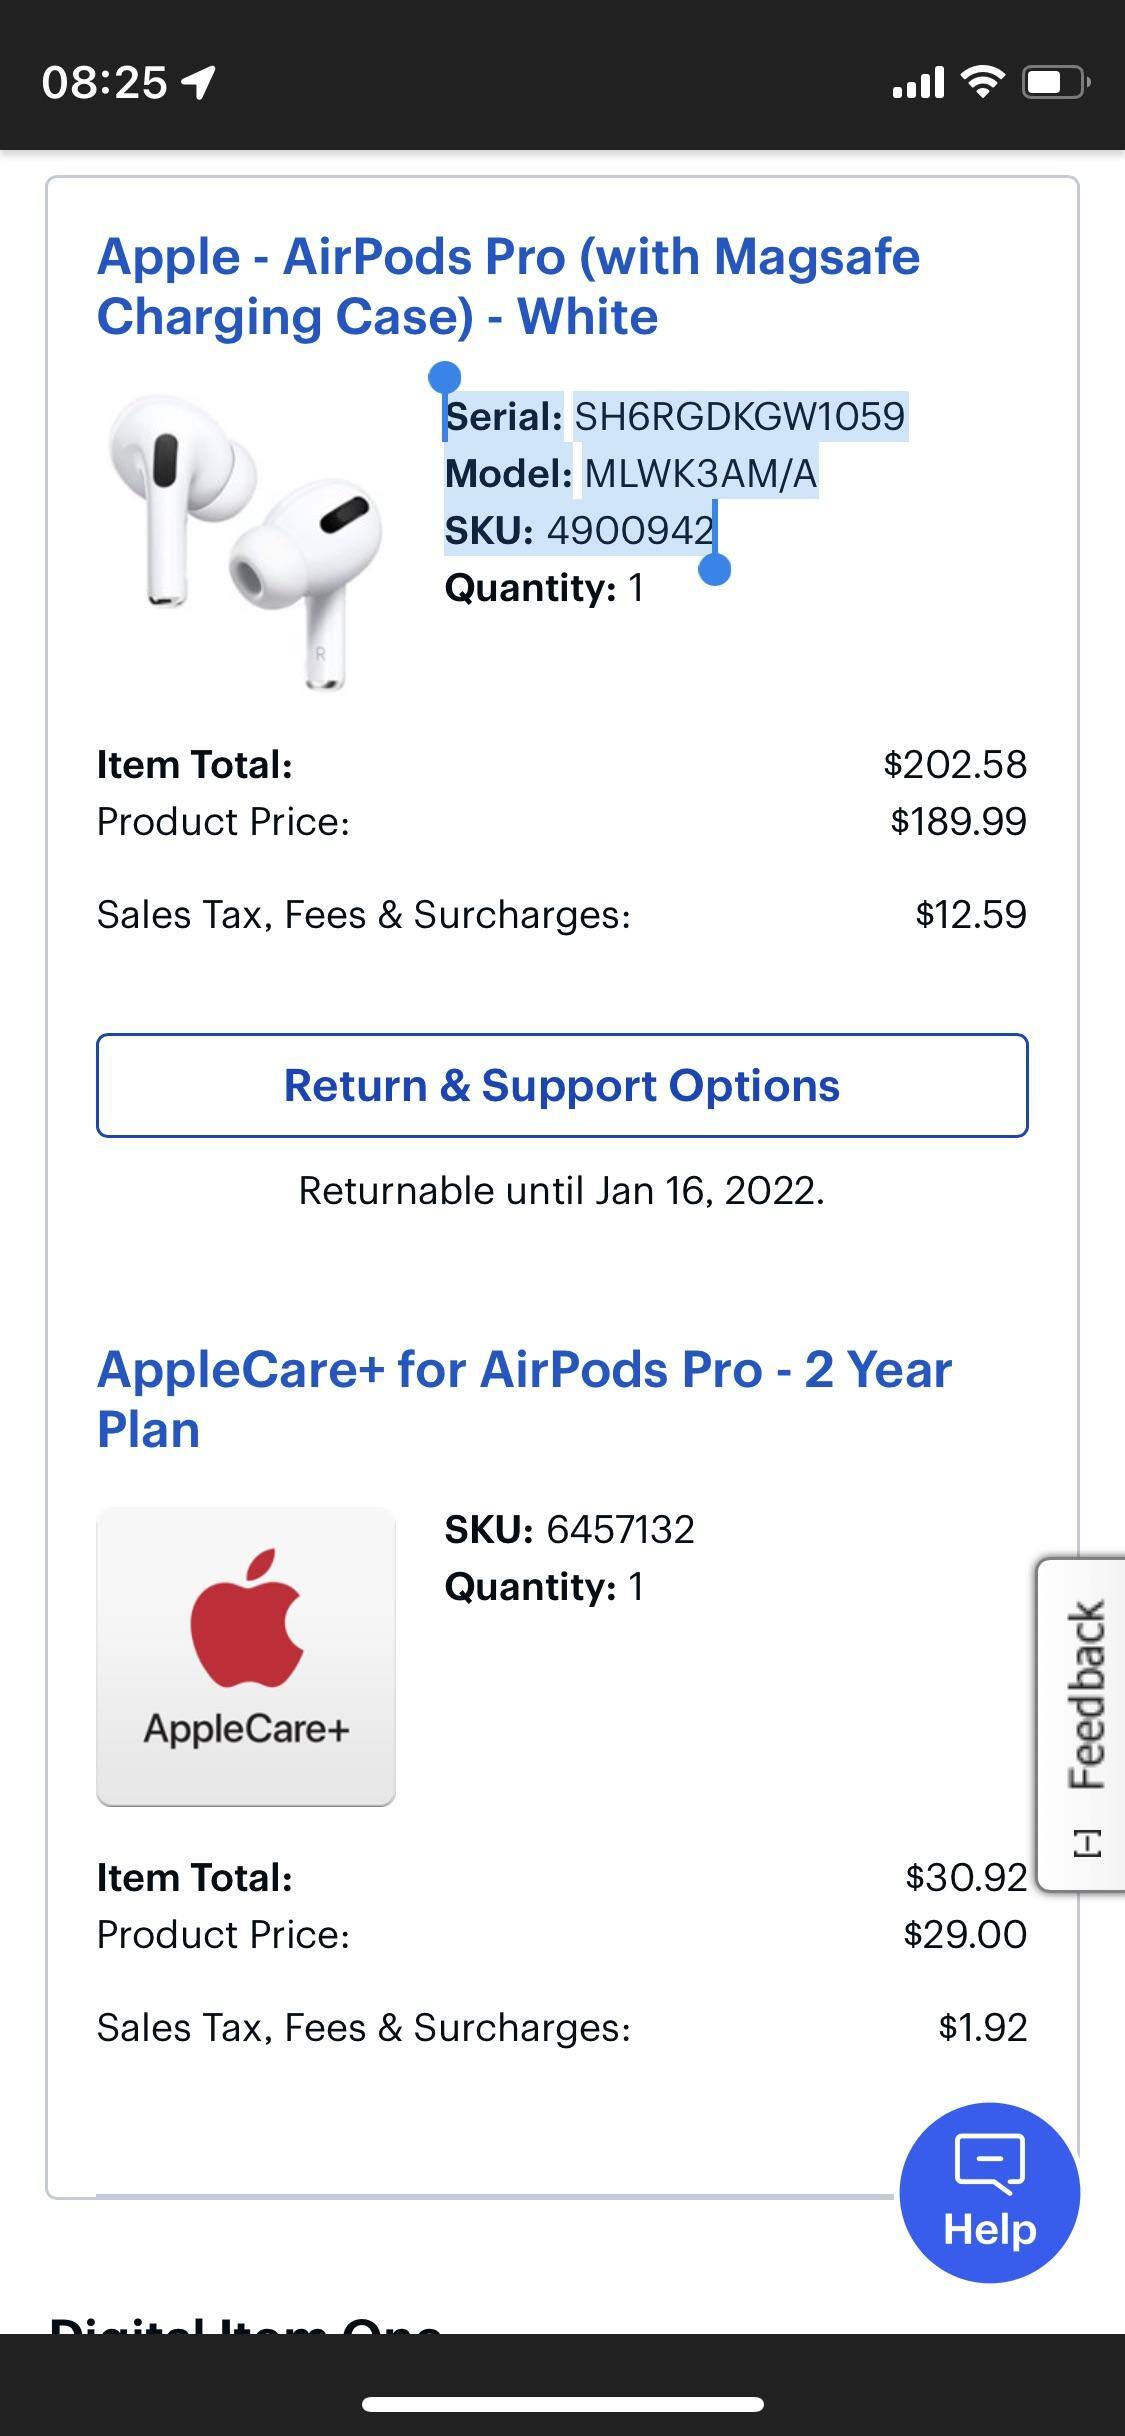
Task: Open Return & Support Options
Action: [x=562, y=1086]
